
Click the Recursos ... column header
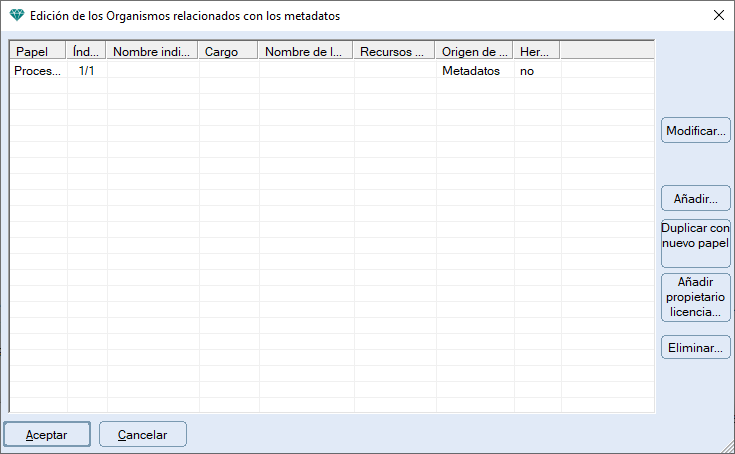pyautogui.click(x=394, y=52)
